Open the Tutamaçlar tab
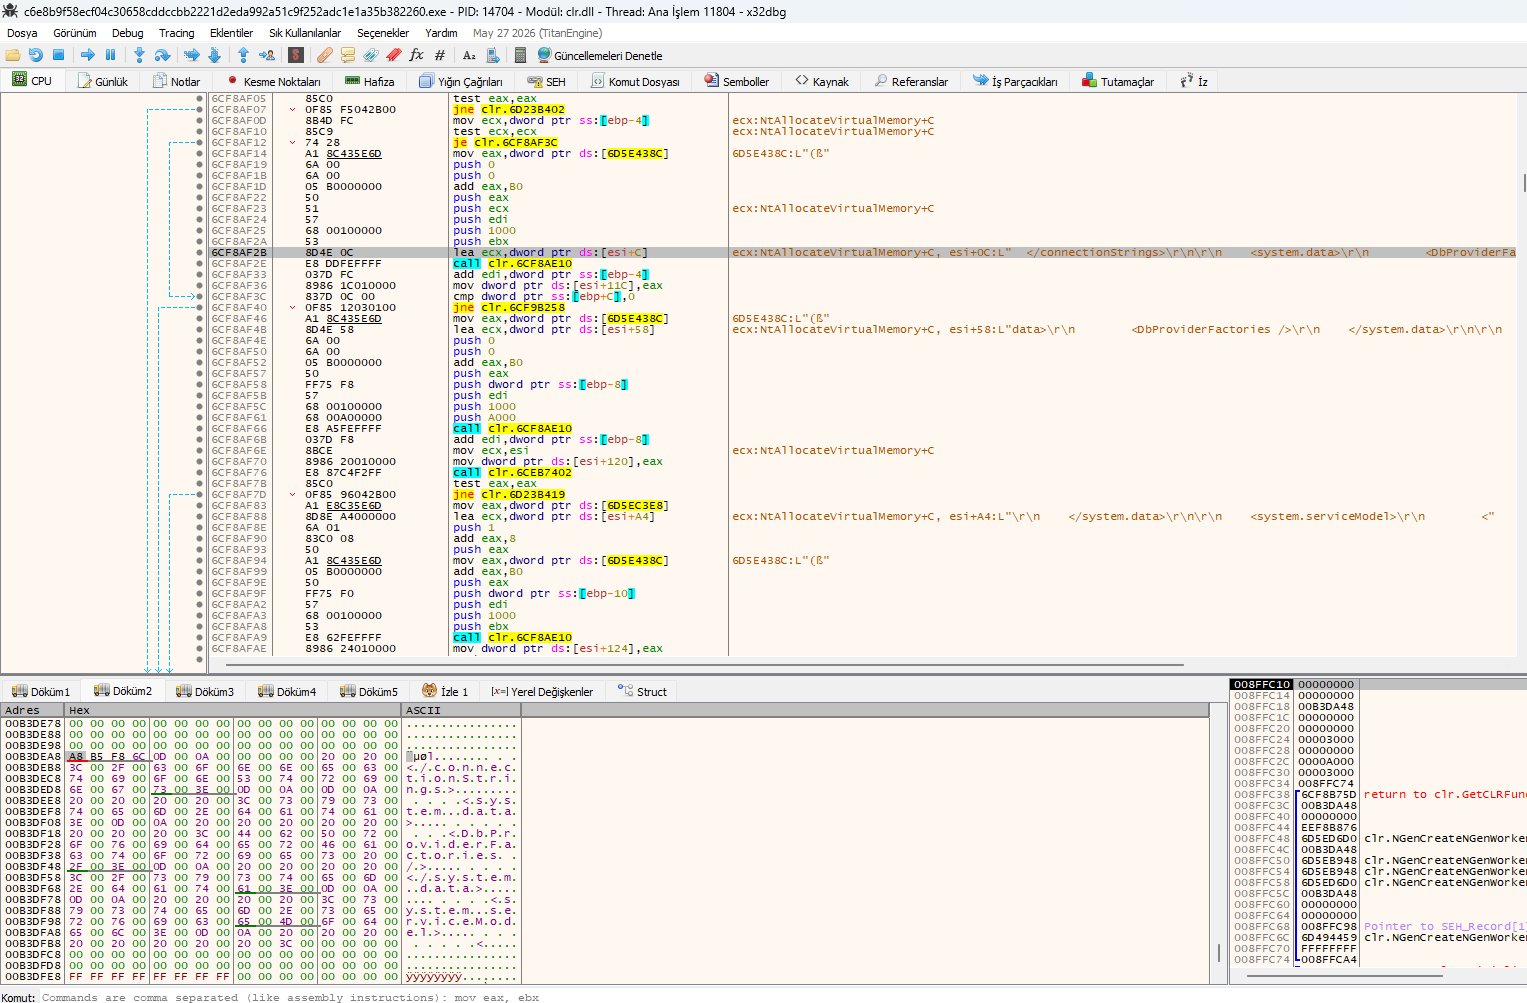 [x=1118, y=82]
